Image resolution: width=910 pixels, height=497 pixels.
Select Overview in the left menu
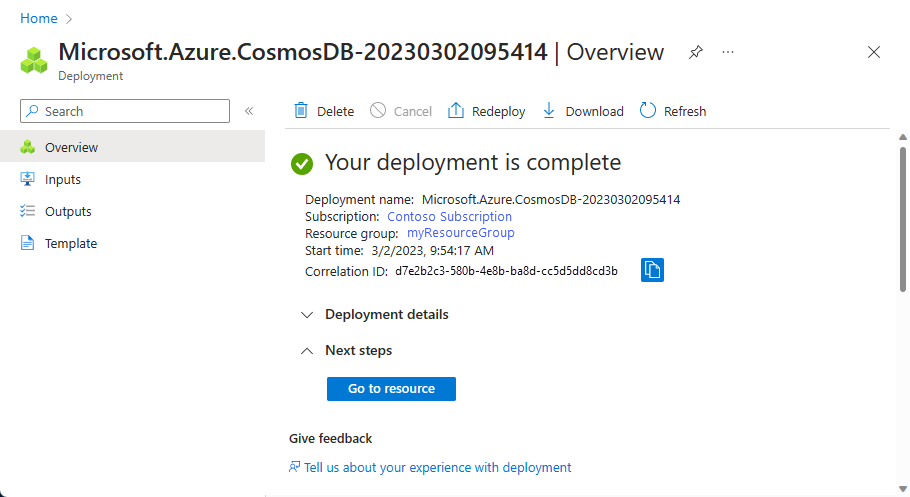tap(71, 147)
